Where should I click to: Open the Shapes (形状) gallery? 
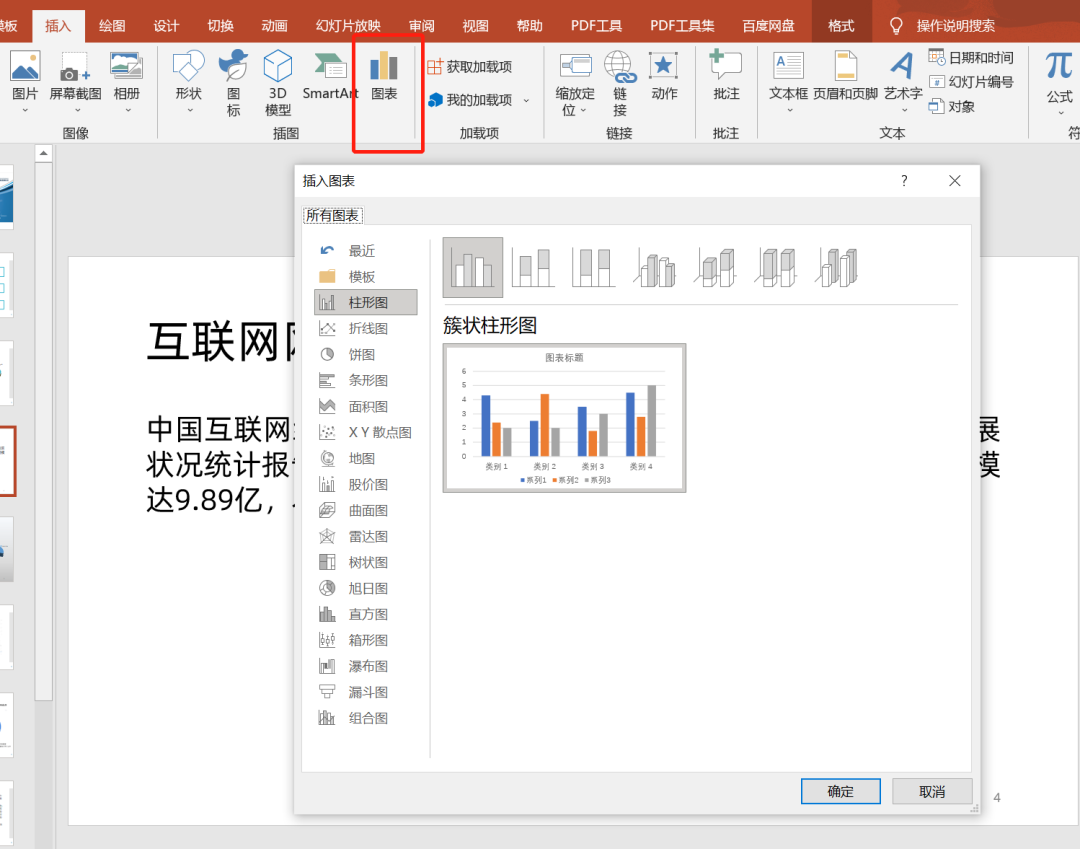click(188, 81)
